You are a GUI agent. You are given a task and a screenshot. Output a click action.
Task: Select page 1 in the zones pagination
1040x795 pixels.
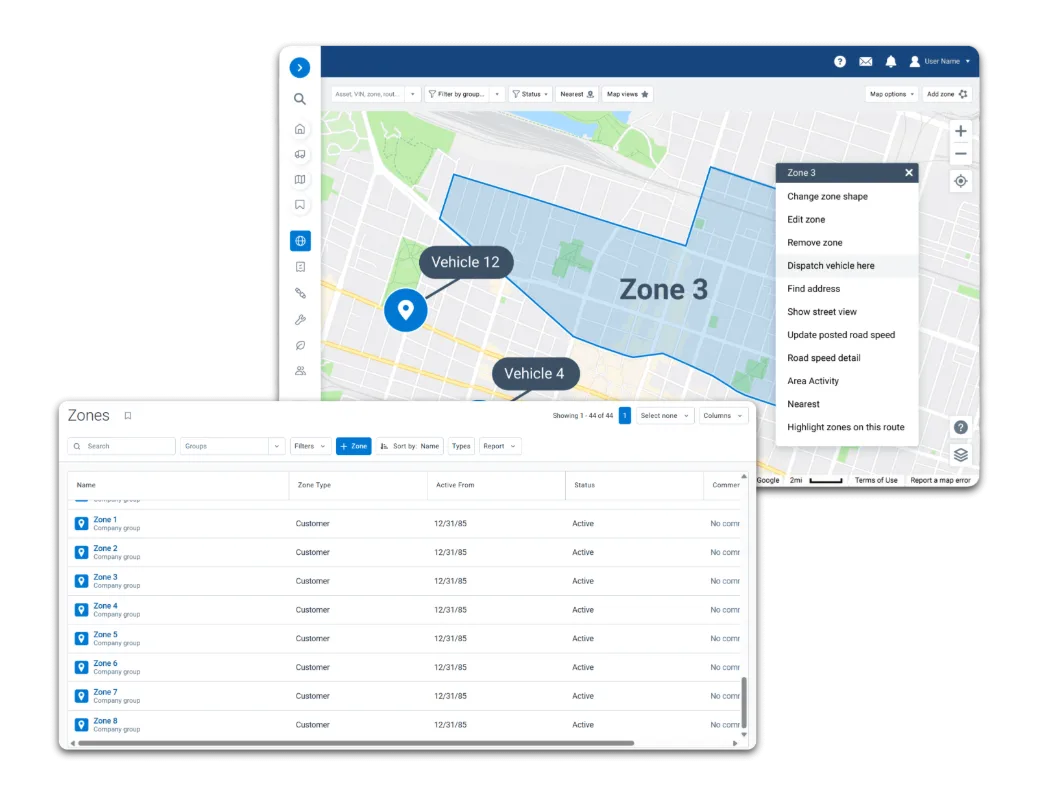(625, 416)
